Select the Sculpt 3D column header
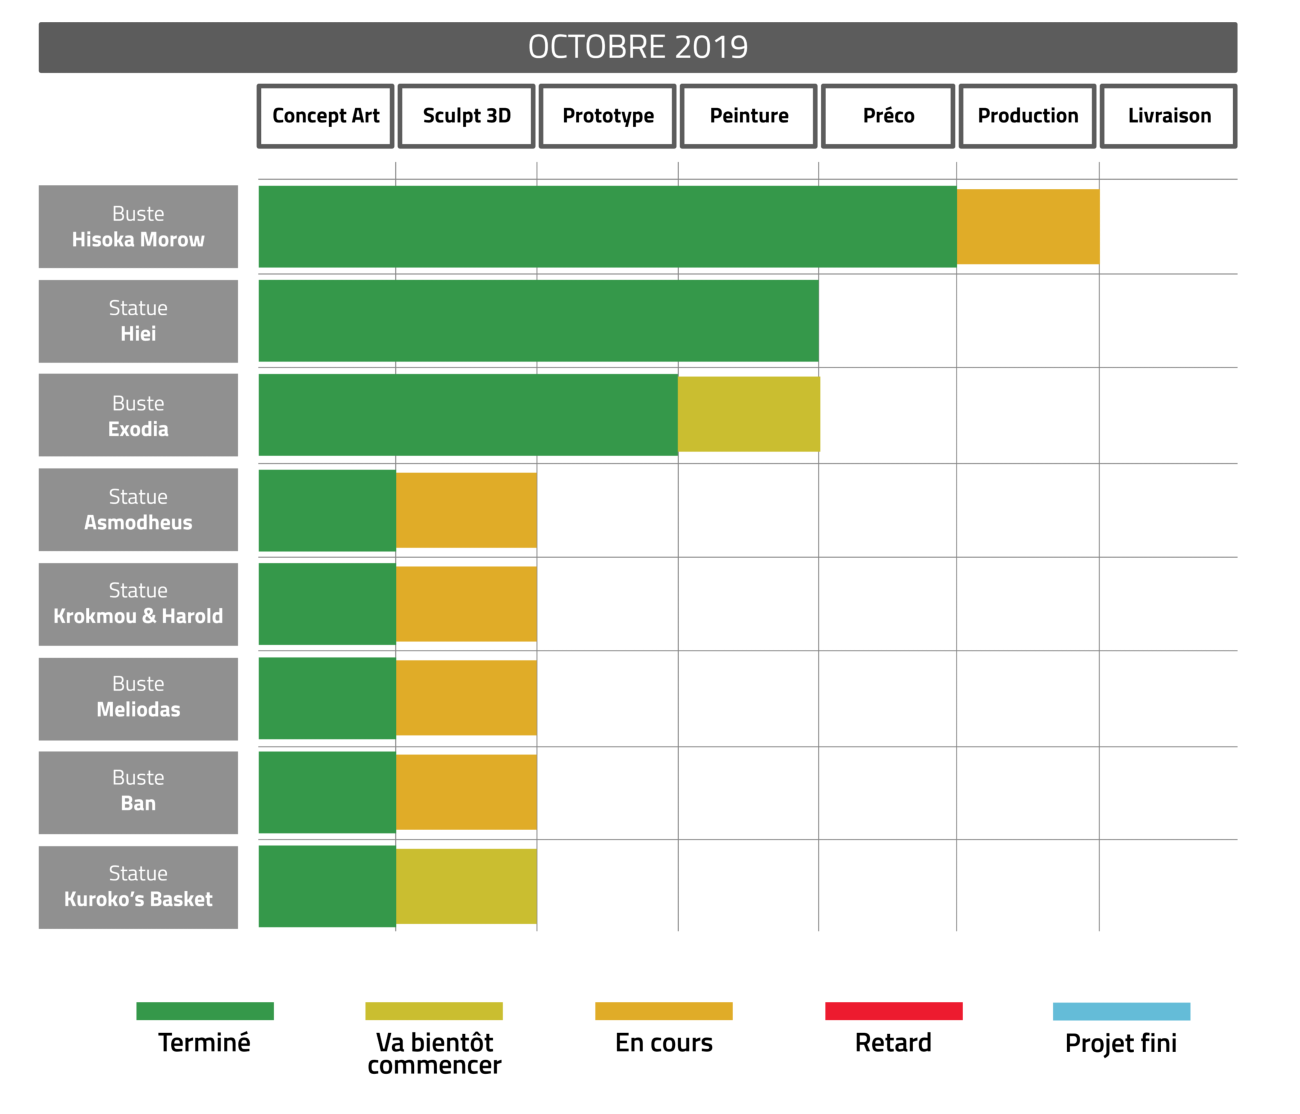The height and width of the screenshot is (1114, 1300). click(x=467, y=116)
